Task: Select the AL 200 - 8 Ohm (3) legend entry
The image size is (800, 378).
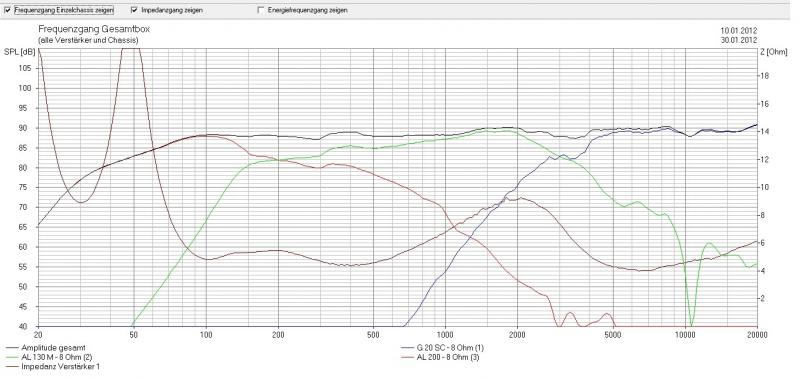Action: coord(448,357)
